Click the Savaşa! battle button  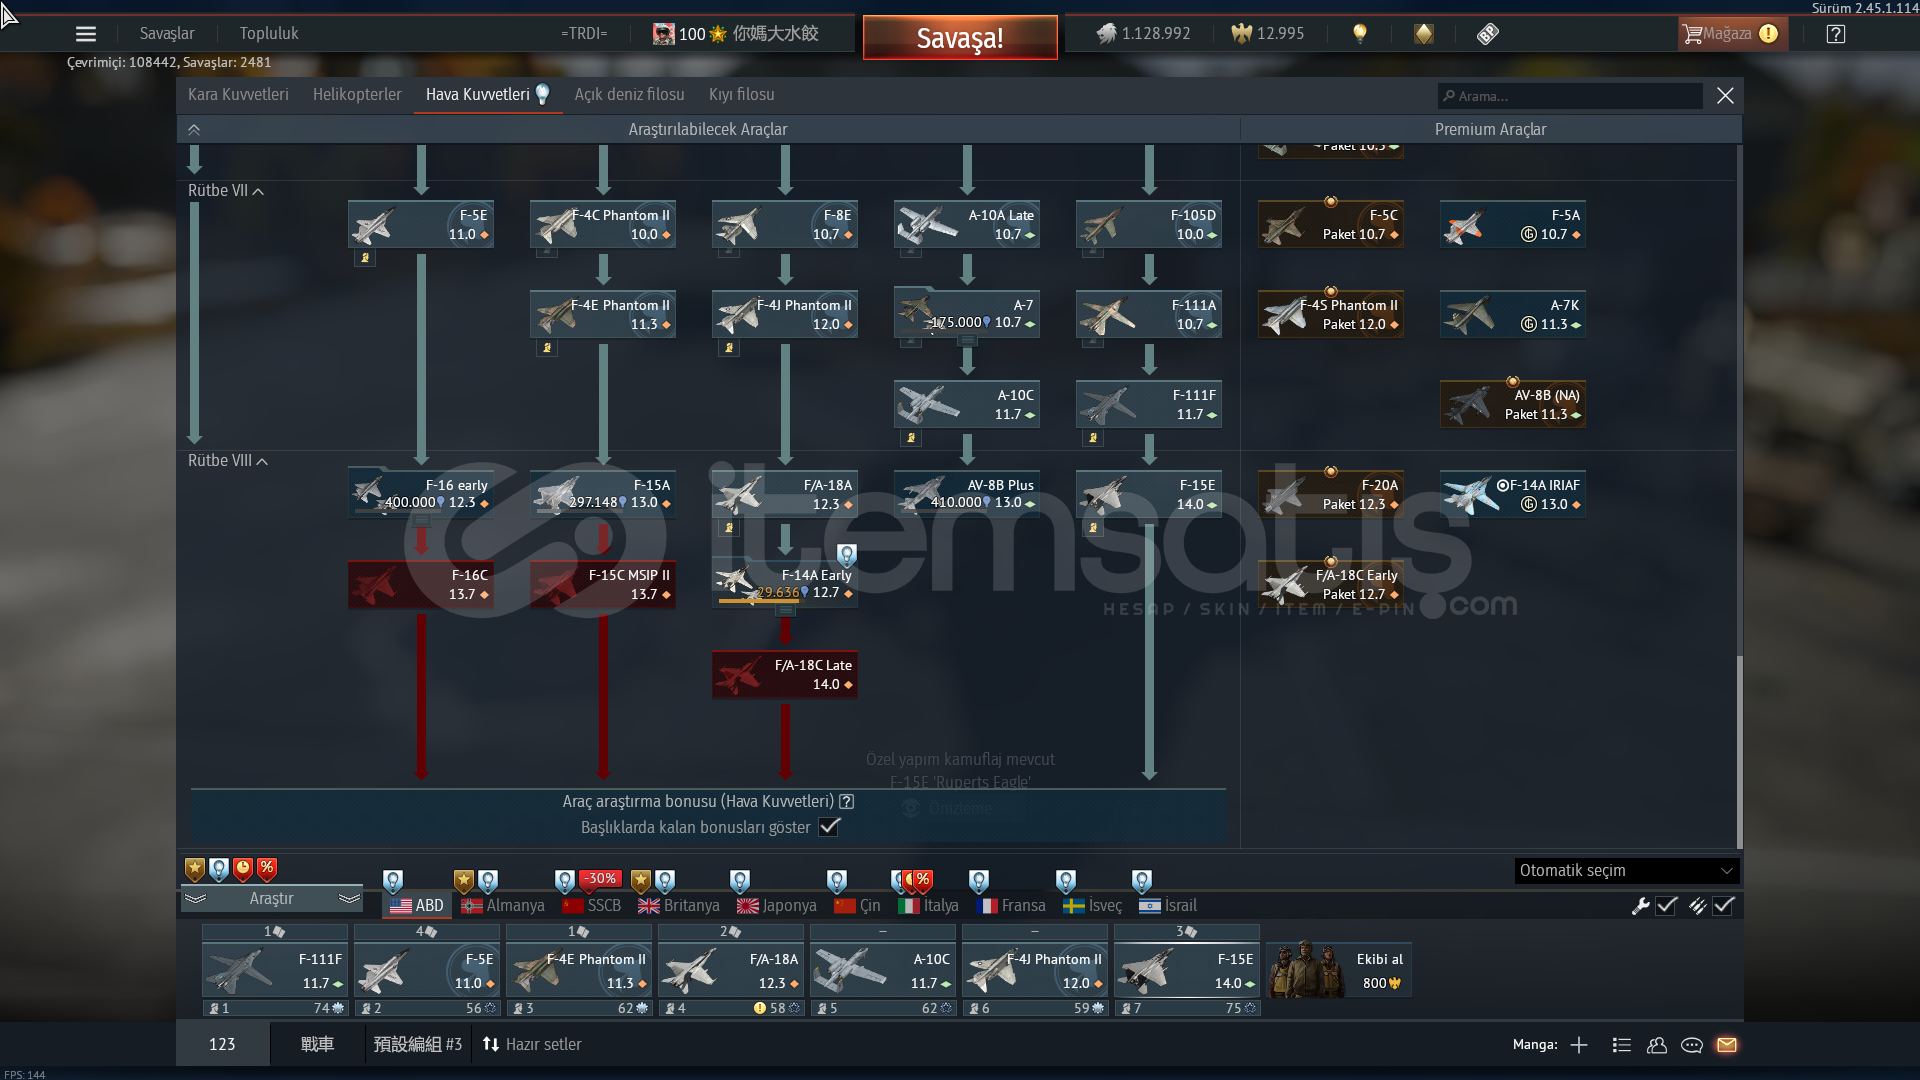click(x=960, y=38)
